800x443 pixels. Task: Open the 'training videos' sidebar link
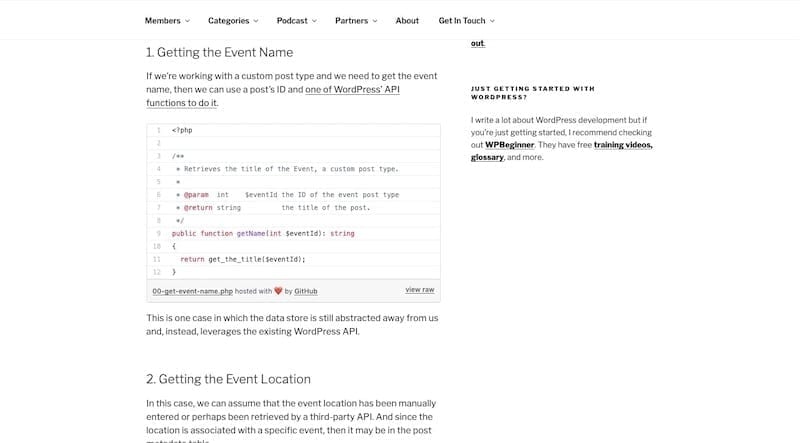tap(623, 145)
